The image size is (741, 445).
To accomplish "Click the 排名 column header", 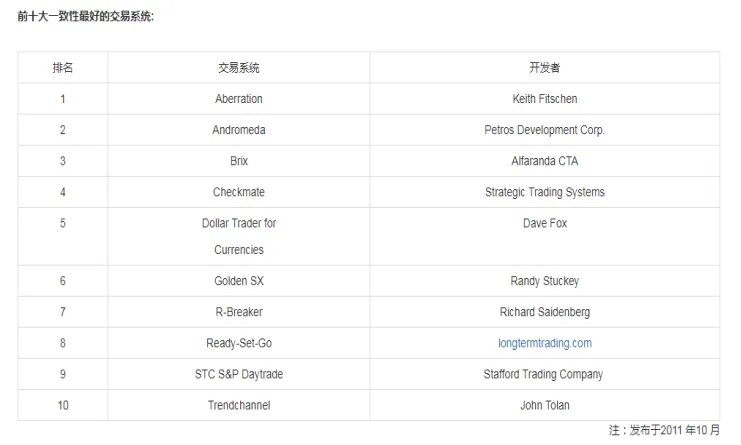I will [x=62, y=68].
